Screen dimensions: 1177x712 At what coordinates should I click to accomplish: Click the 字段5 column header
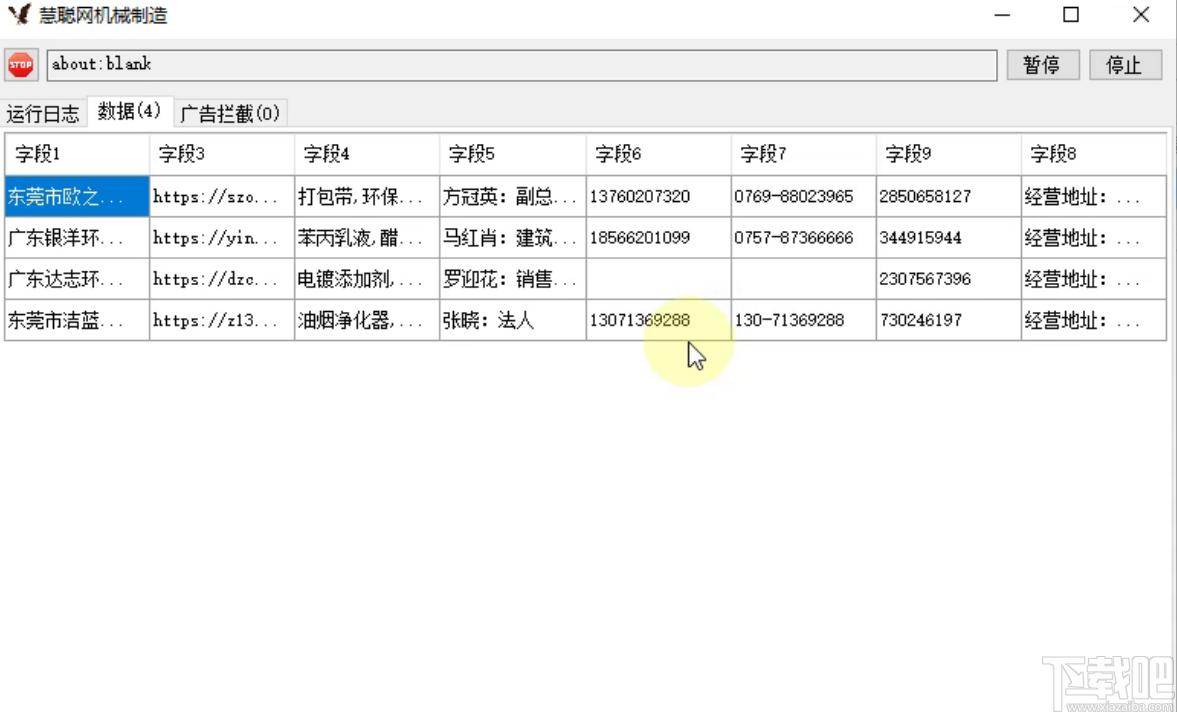[x=513, y=155]
